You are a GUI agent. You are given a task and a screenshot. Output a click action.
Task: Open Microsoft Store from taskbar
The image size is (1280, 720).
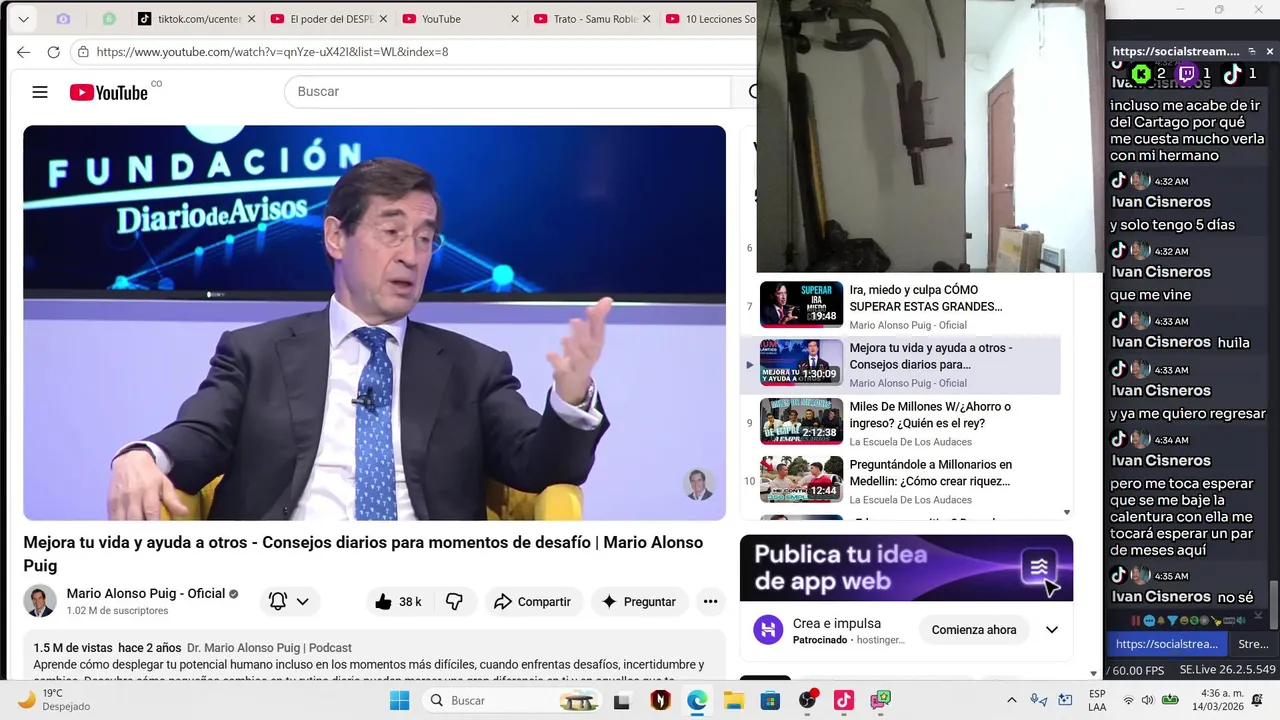tap(770, 700)
